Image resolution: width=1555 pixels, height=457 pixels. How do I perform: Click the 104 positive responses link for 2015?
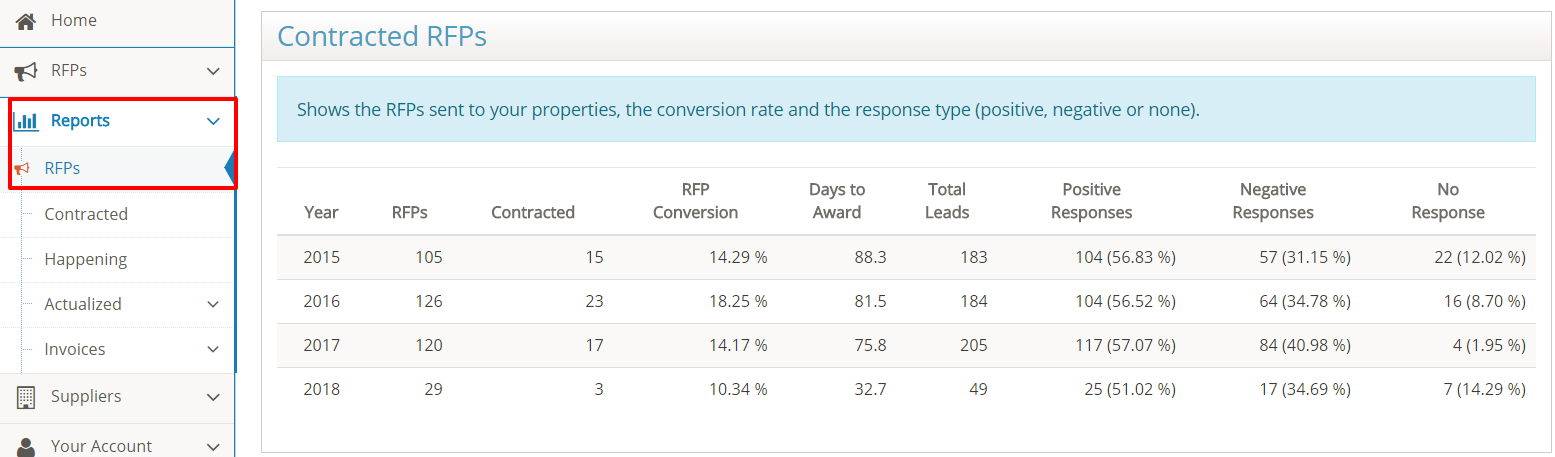(x=1089, y=257)
